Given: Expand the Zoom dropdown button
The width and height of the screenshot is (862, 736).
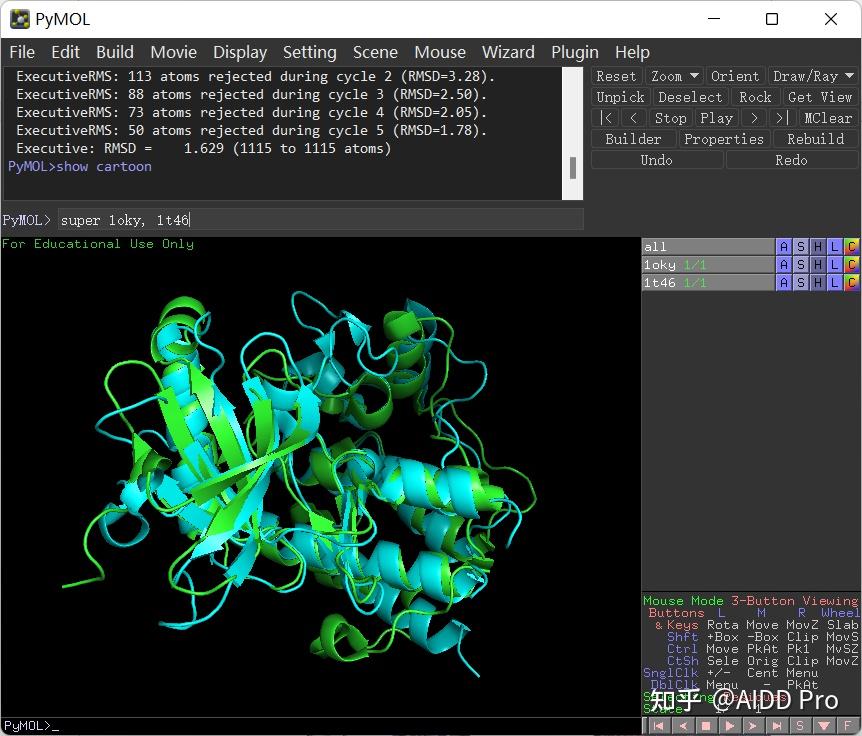Looking at the screenshot, I should (674, 76).
